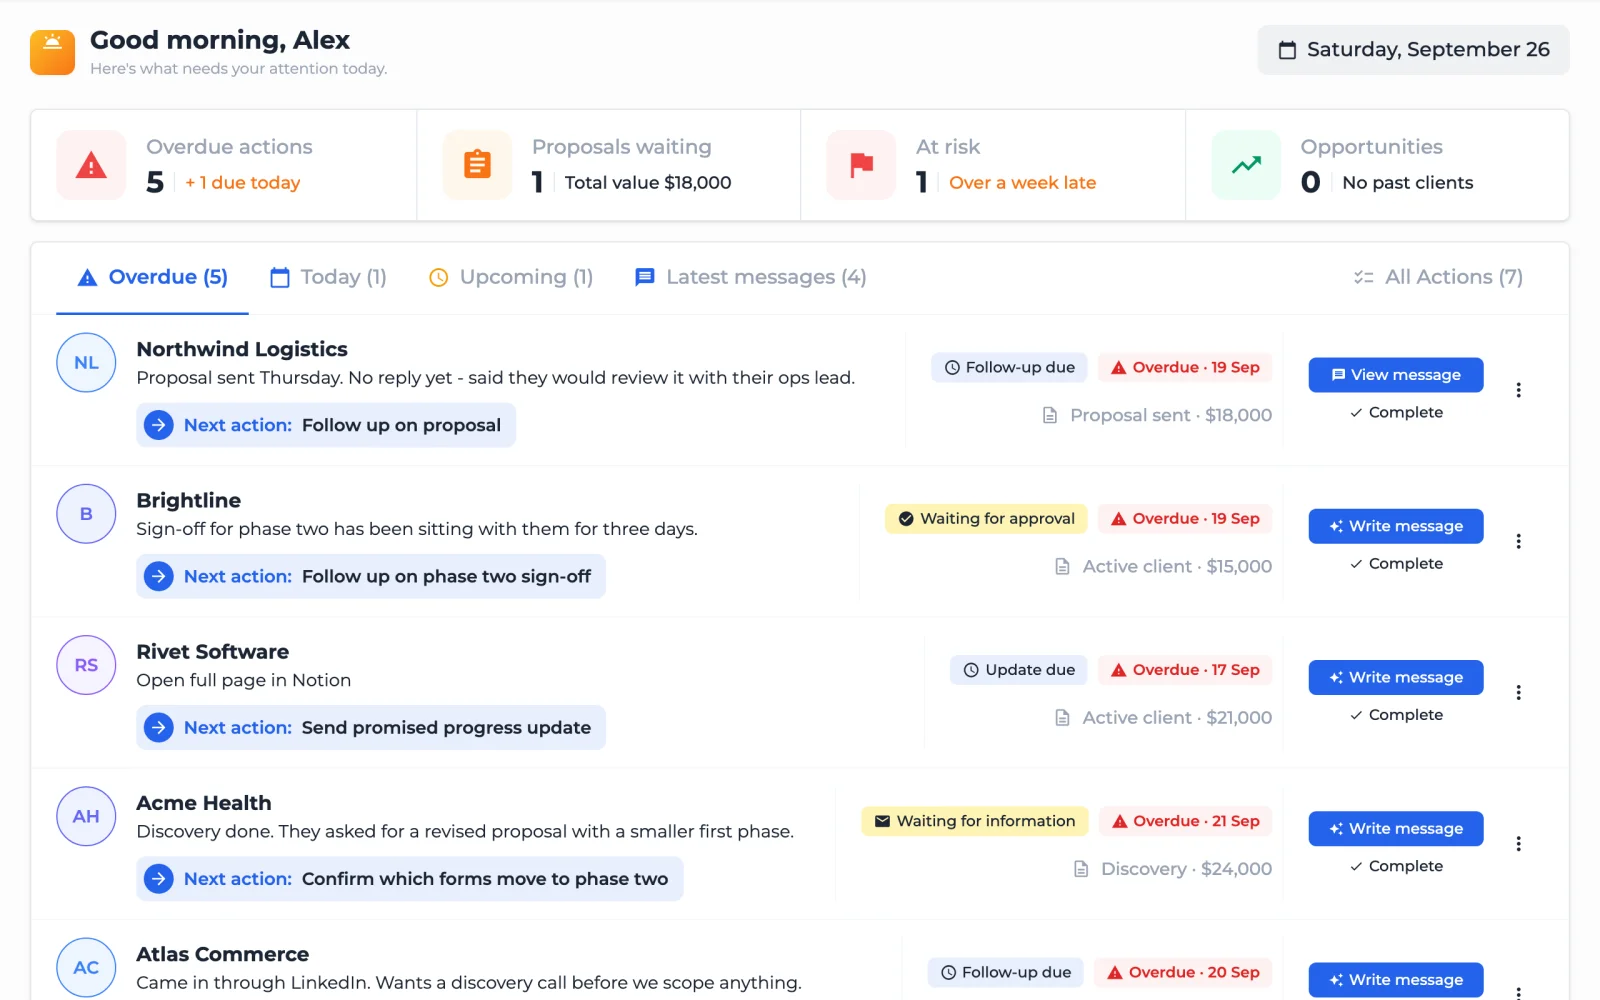This screenshot has width=1600, height=1000.
Task: Click the Opportunities summary card
Action: pyautogui.click(x=1377, y=165)
